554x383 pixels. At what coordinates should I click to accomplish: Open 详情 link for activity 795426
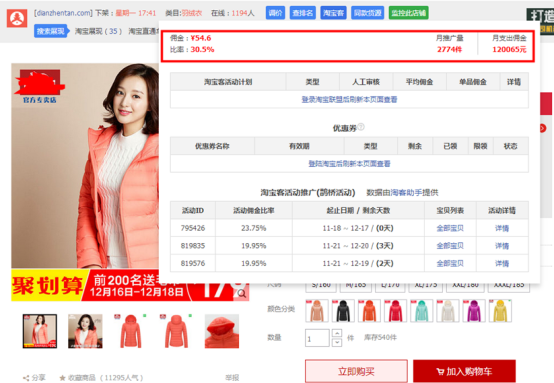click(x=502, y=228)
